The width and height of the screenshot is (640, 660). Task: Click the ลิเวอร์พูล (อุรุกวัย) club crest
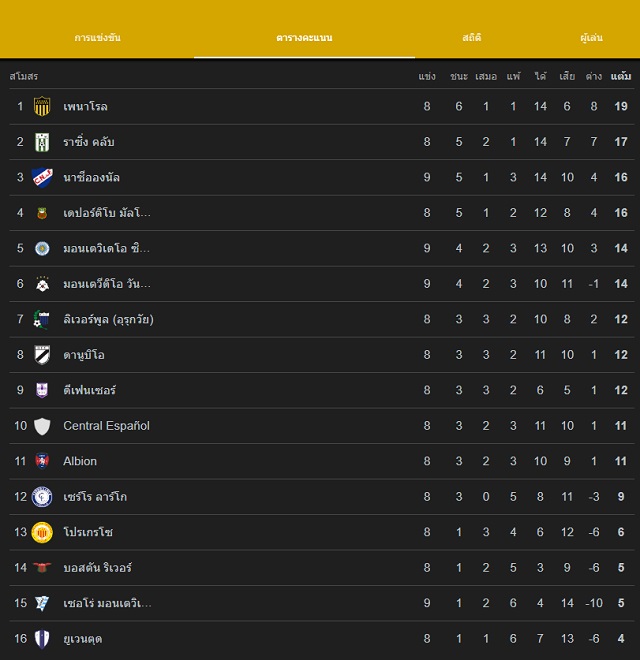point(42,319)
